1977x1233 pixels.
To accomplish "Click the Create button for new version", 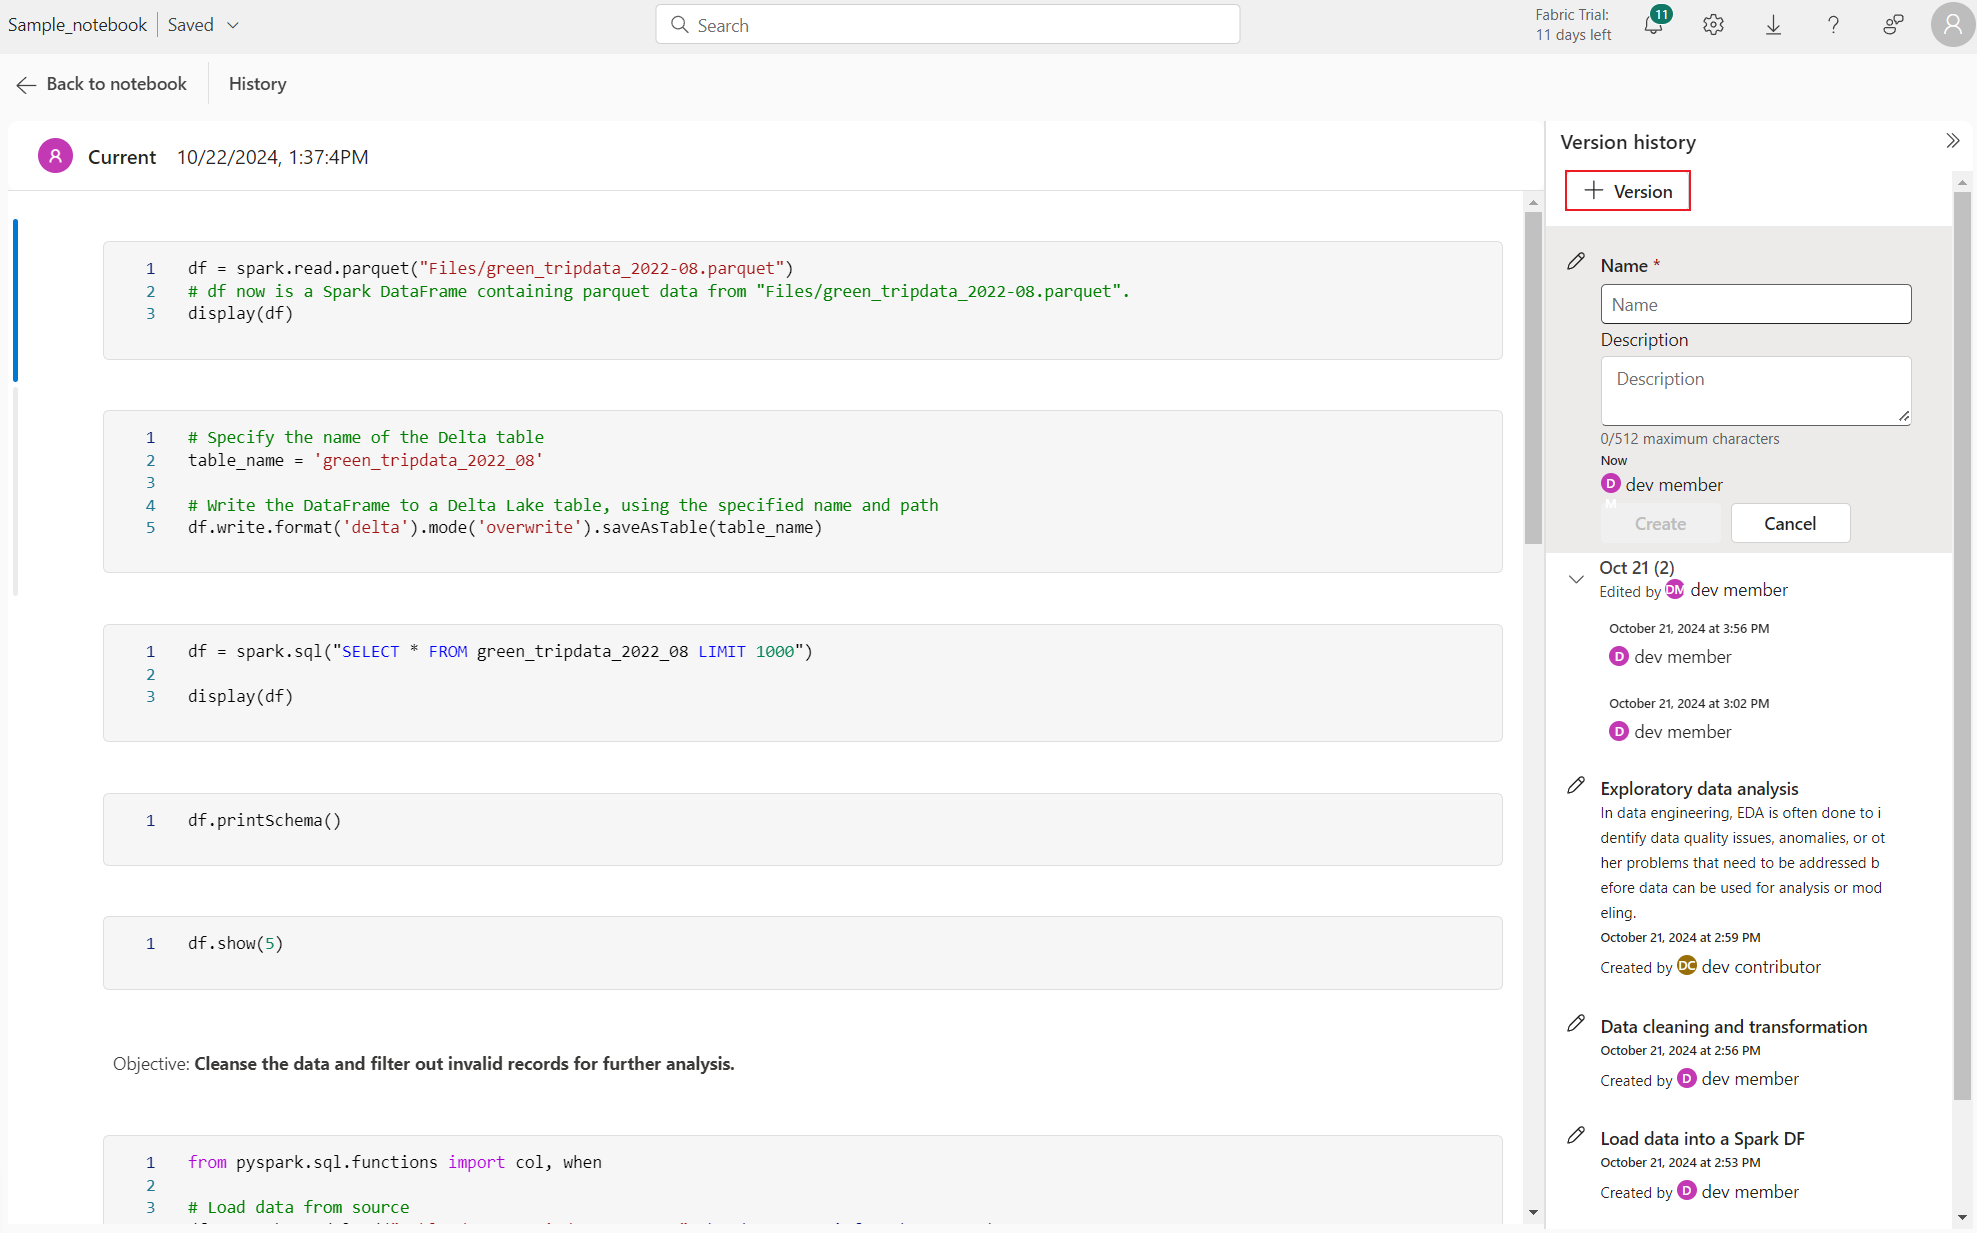I will [1659, 523].
